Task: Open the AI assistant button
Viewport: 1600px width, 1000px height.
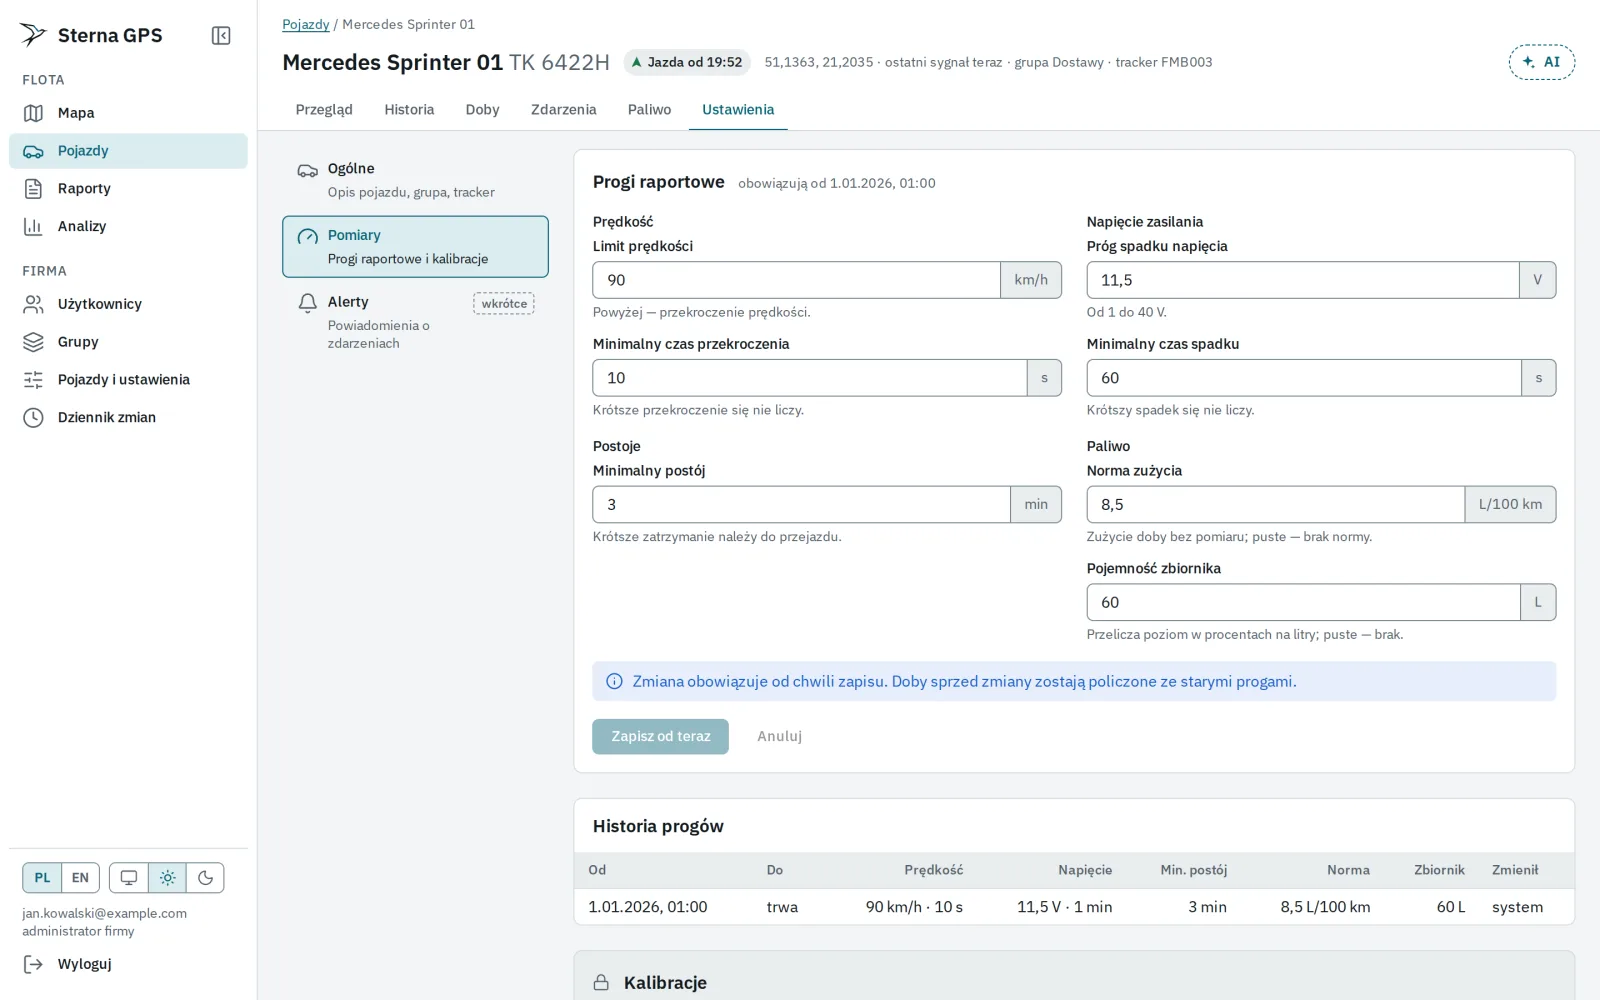Action: [x=1541, y=62]
